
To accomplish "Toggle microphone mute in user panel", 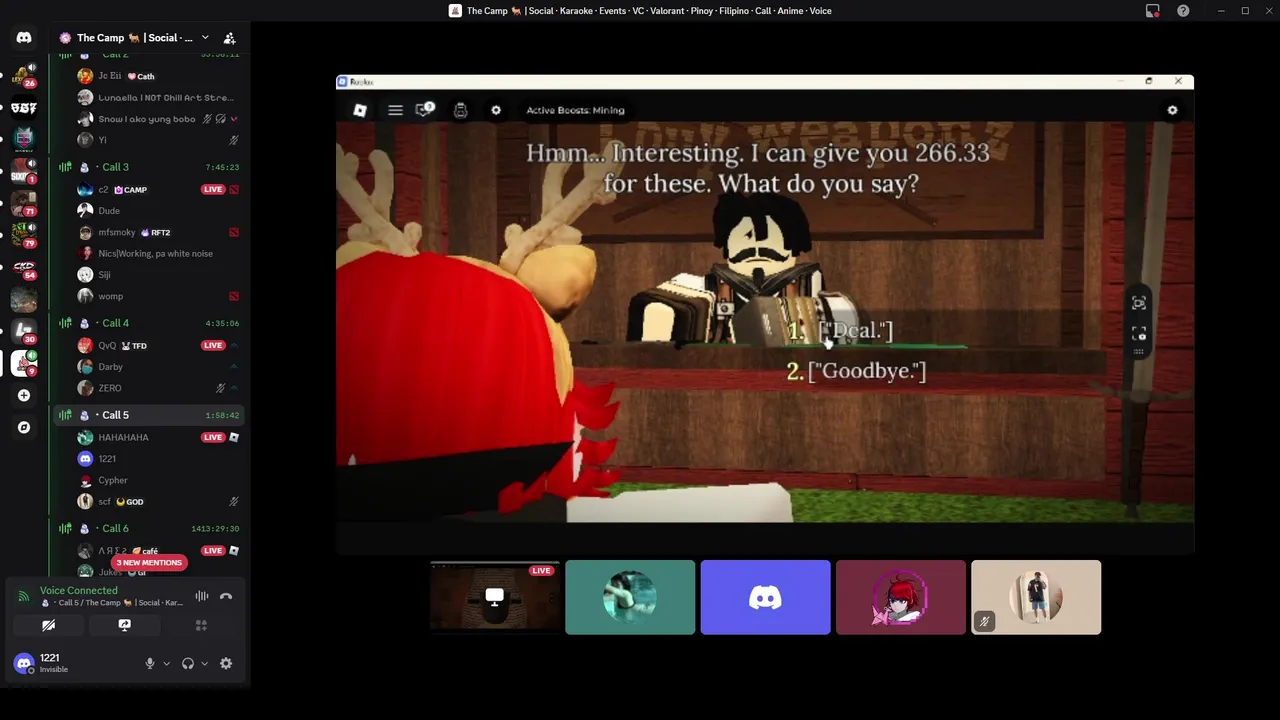I will click(x=150, y=663).
